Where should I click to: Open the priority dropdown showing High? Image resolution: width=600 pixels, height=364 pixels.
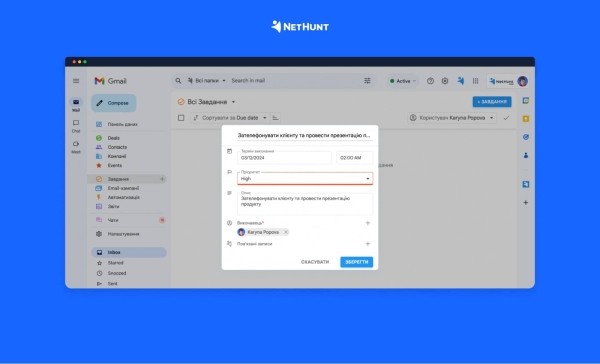pyautogui.click(x=305, y=178)
